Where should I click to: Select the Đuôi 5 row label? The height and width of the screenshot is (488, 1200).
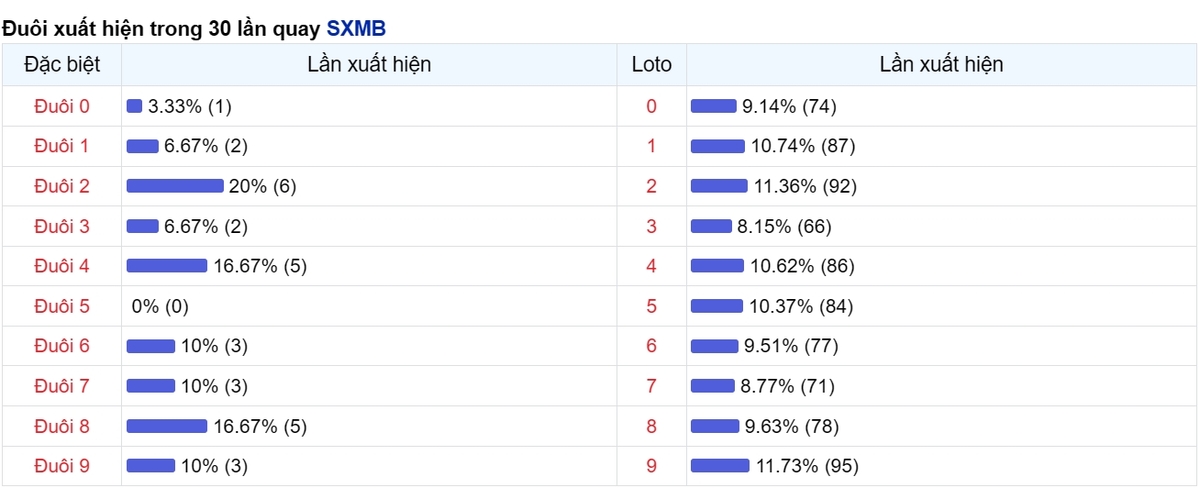point(62,306)
